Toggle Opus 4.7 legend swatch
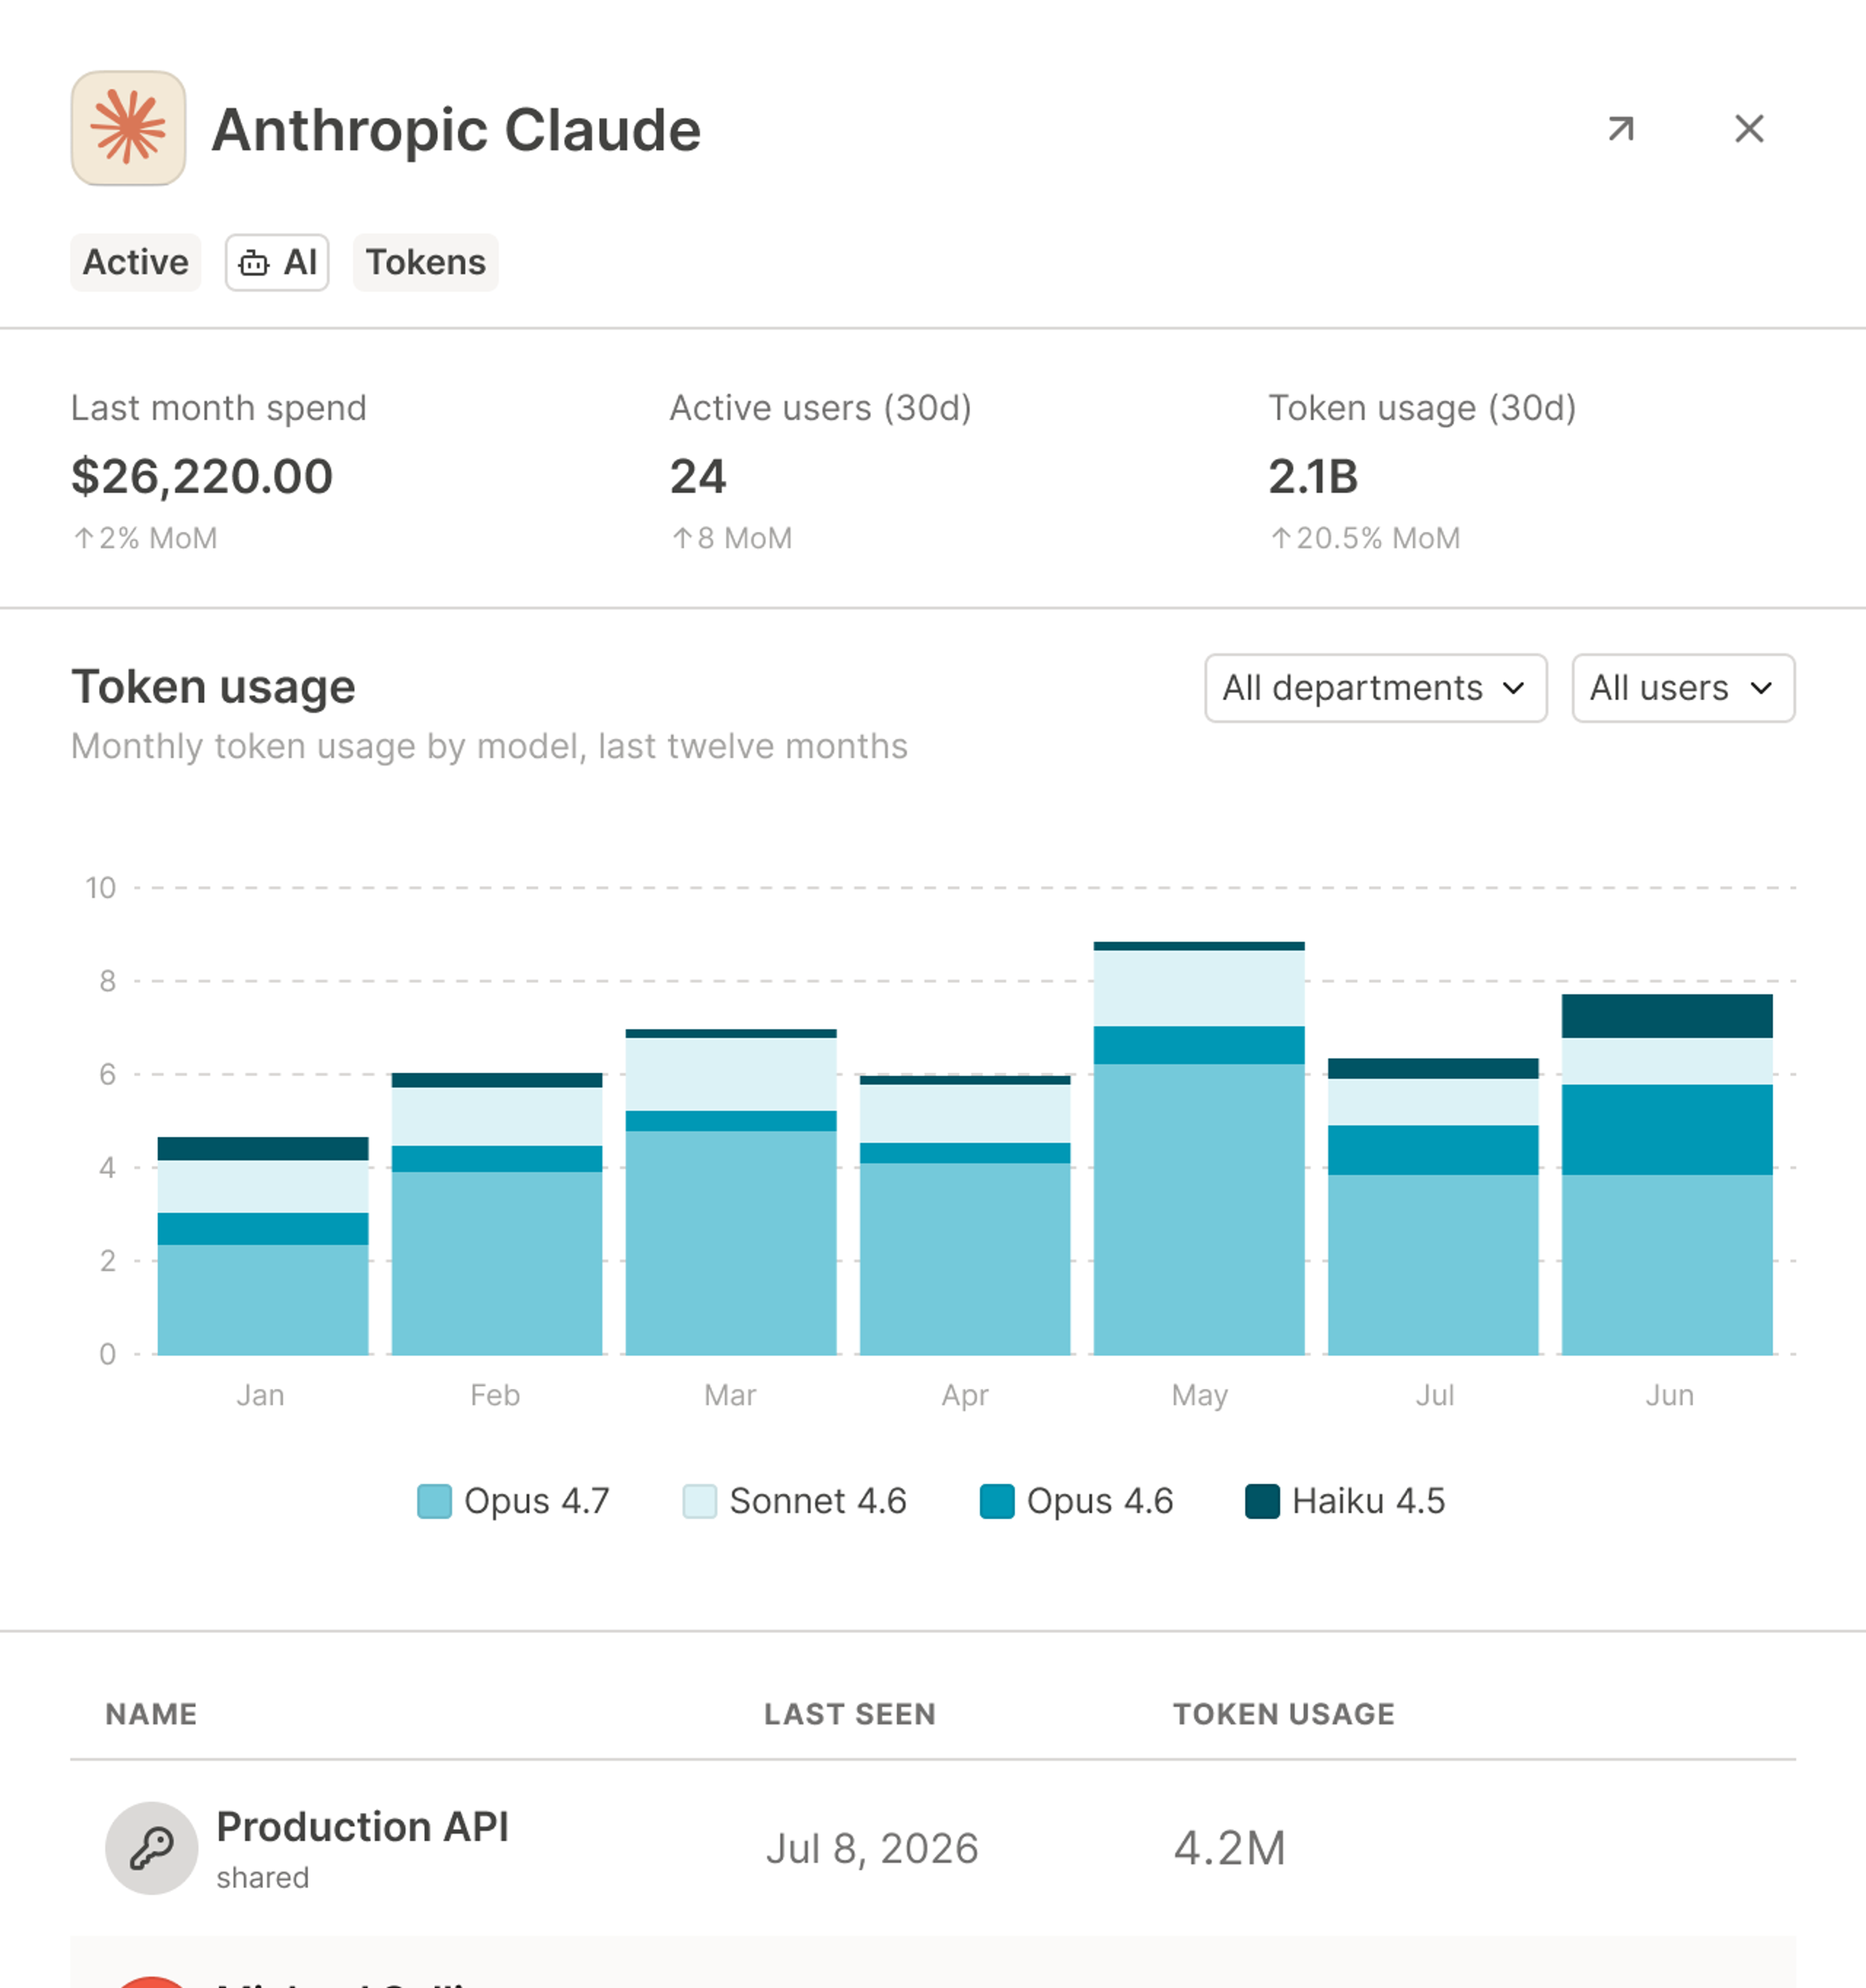 coord(434,1501)
